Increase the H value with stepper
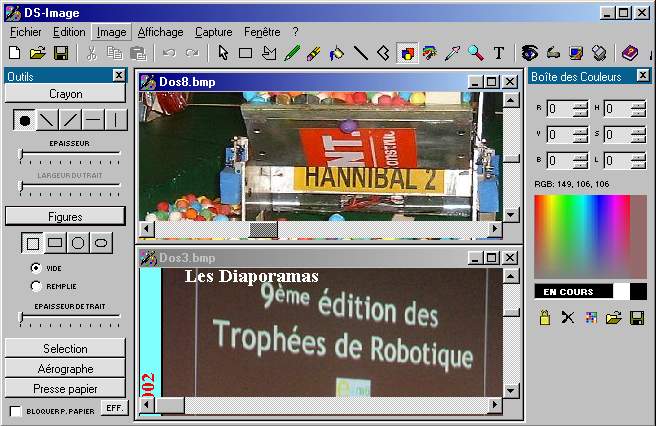This screenshot has width=656, height=426. click(637, 104)
